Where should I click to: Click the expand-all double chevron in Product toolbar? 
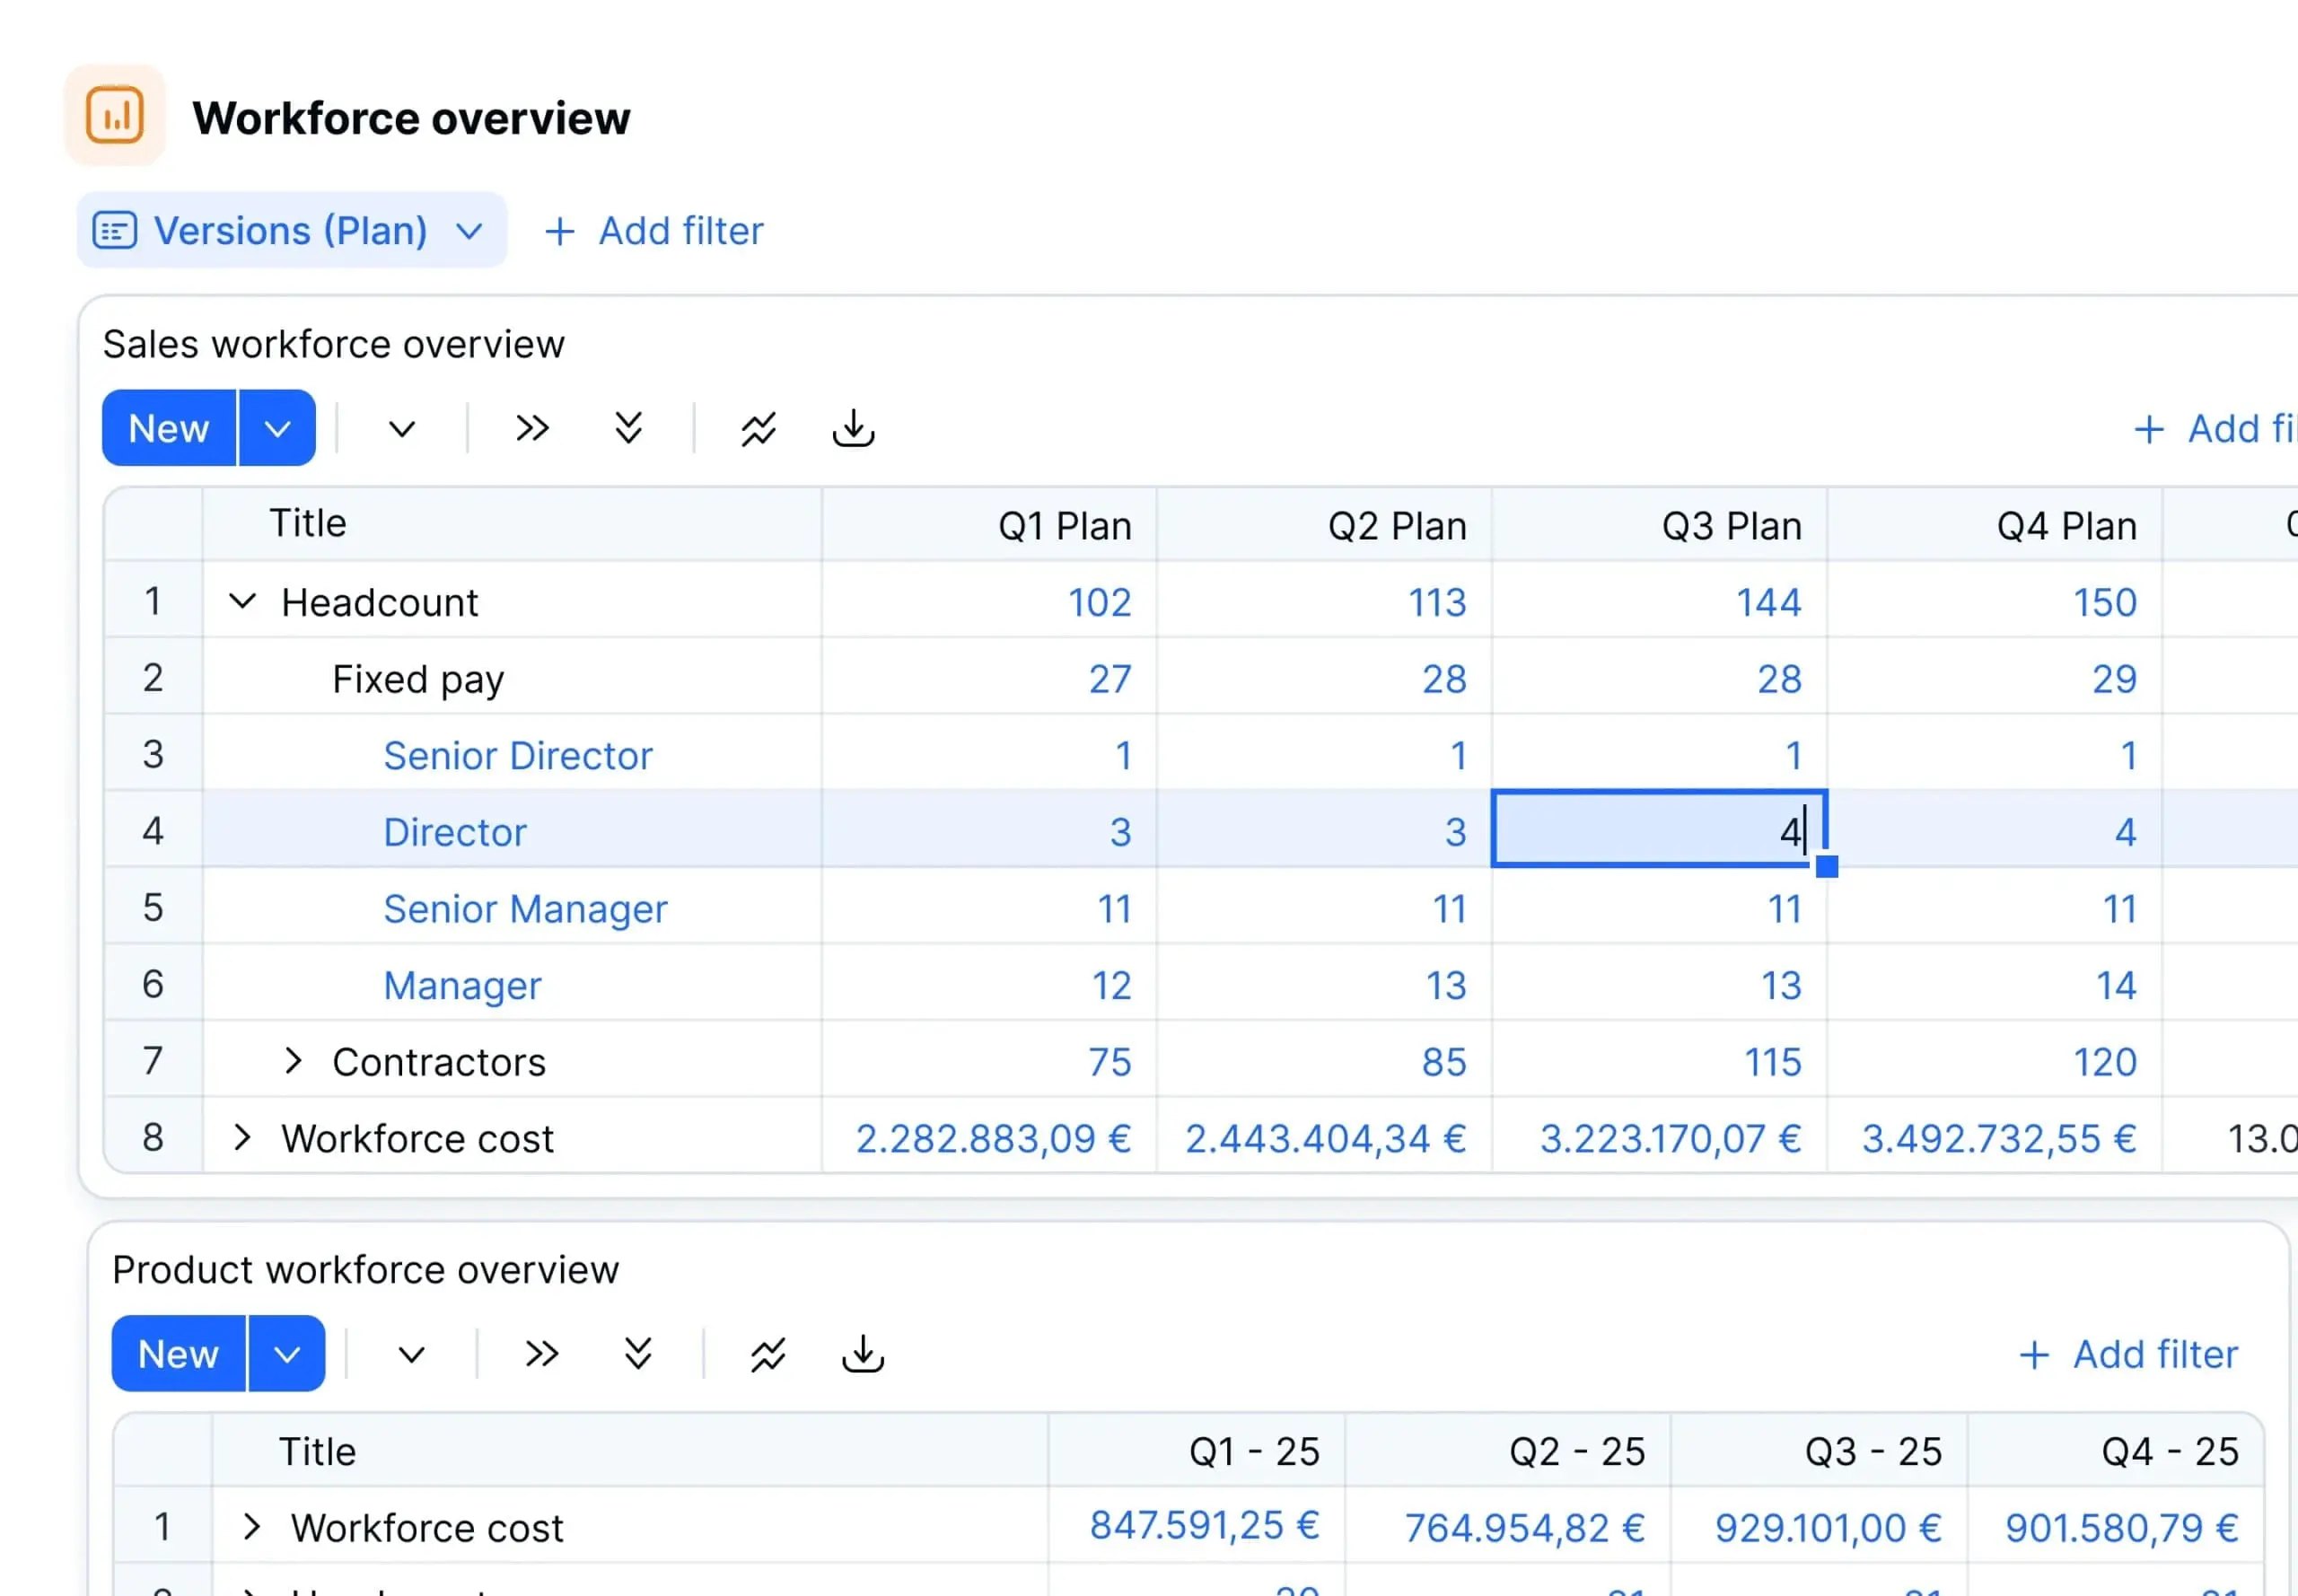(637, 1354)
